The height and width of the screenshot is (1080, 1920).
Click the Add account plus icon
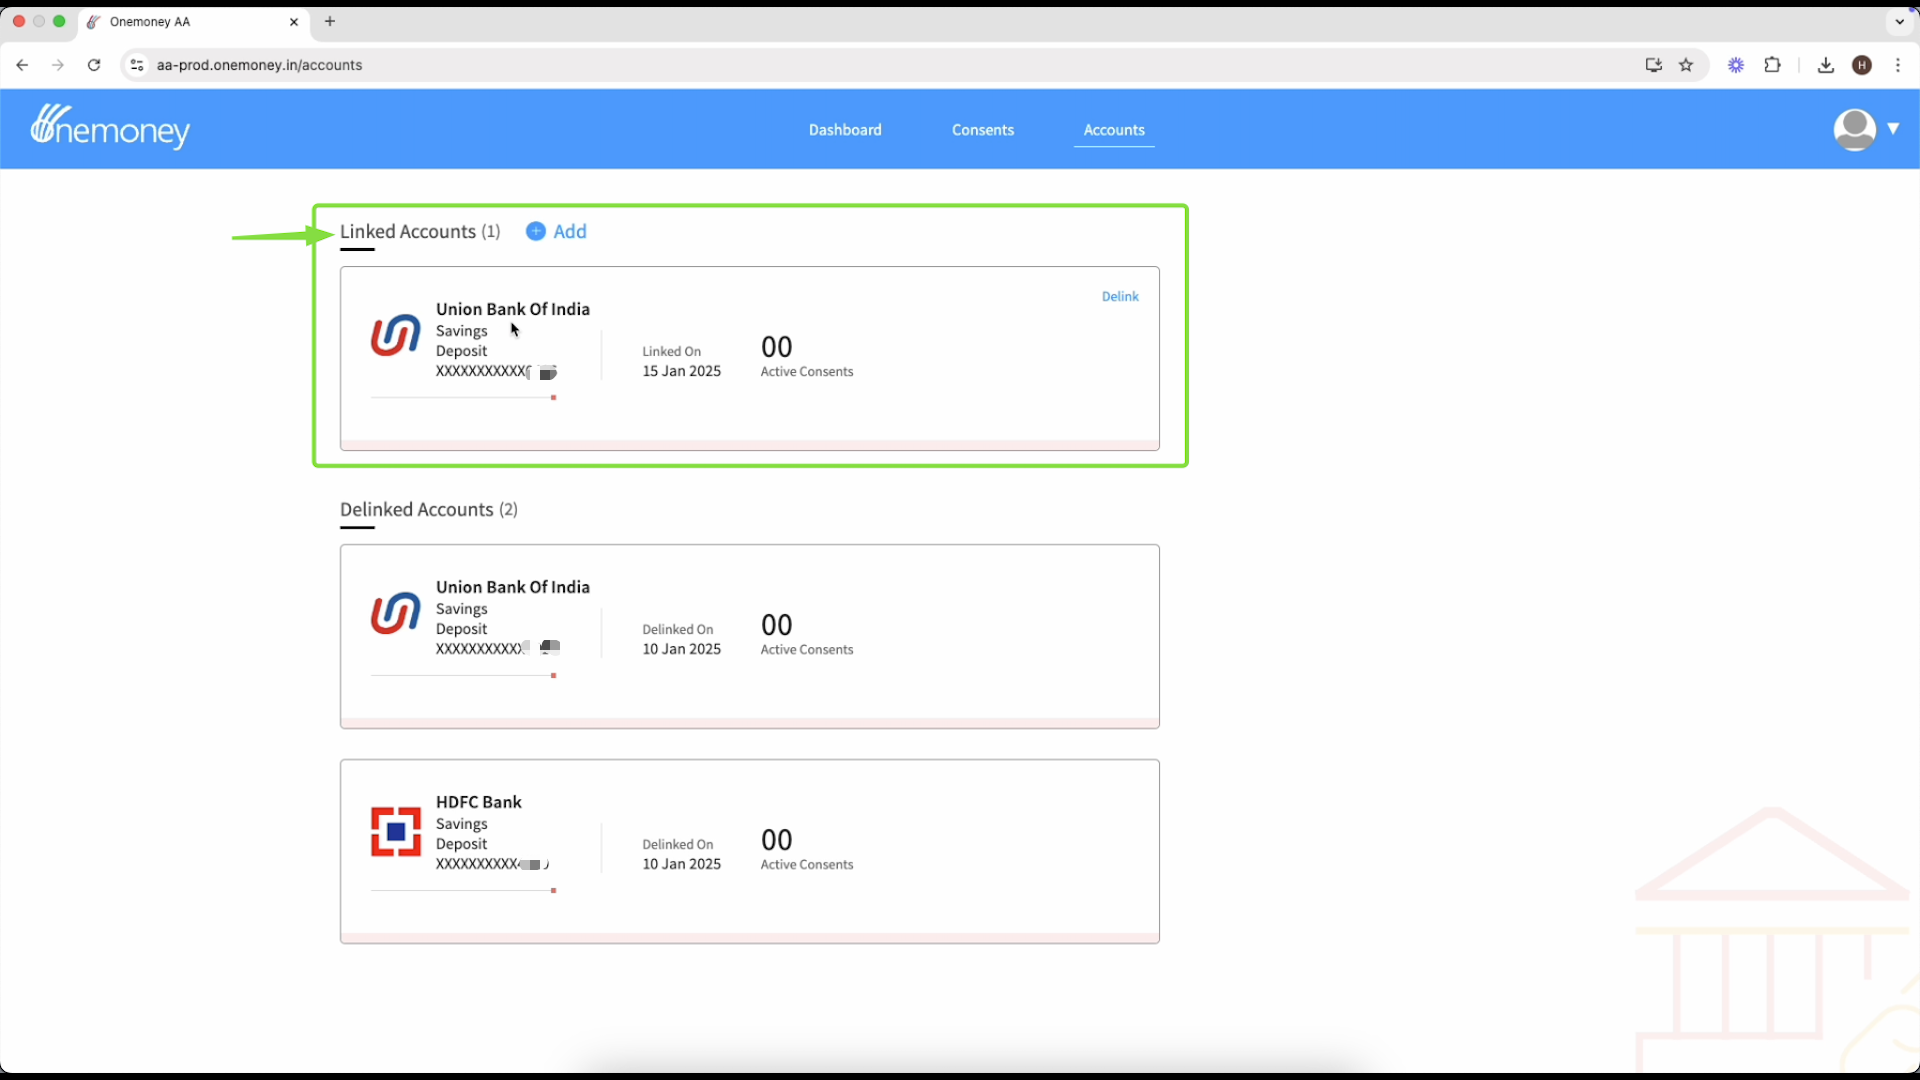click(x=536, y=231)
